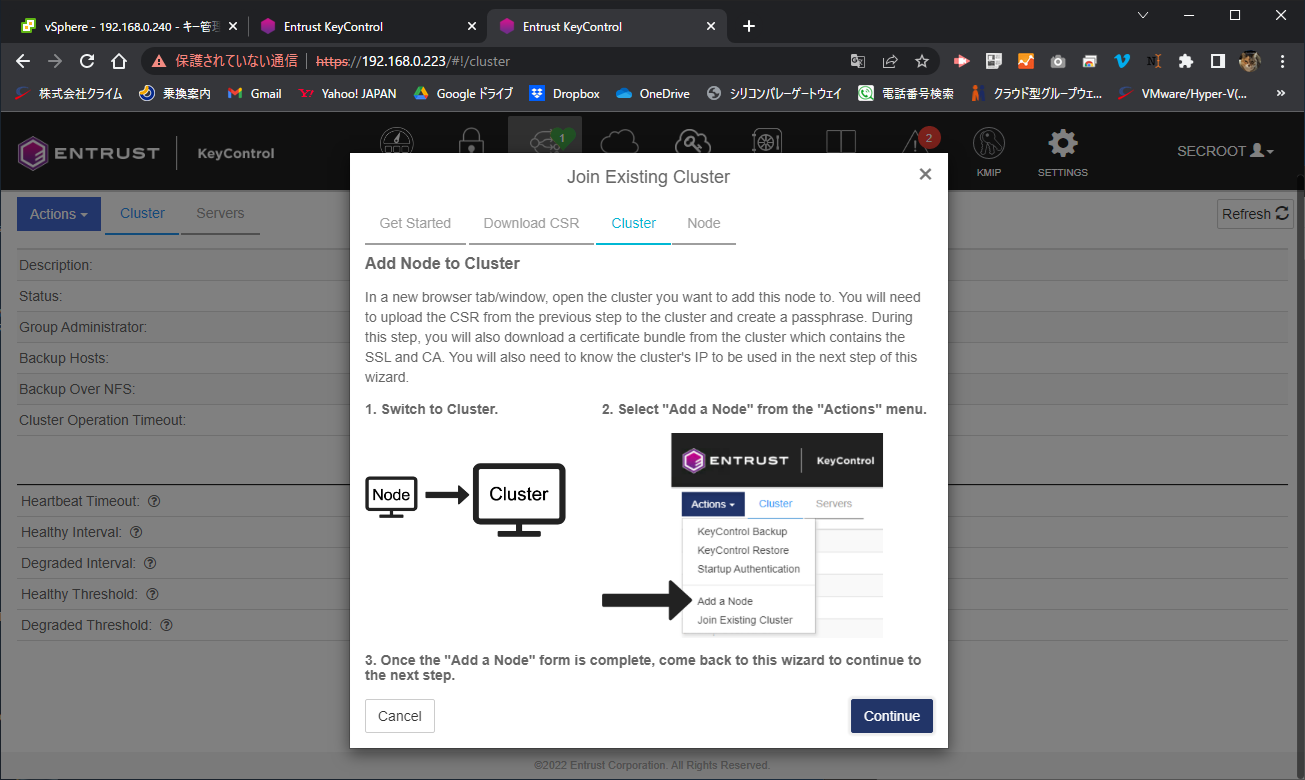
Task: Click the Continue button
Action: coord(892,716)
